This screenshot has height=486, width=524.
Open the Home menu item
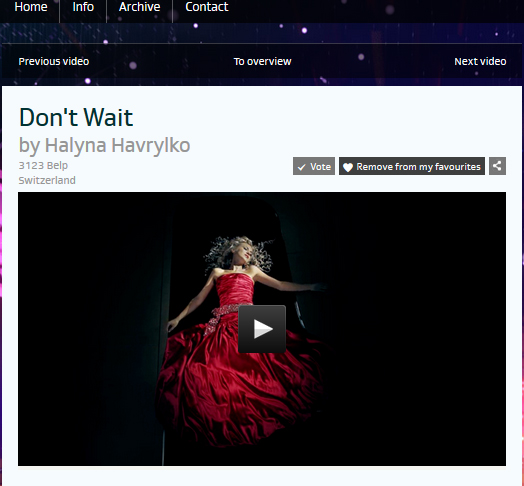(x=31, y=7)
